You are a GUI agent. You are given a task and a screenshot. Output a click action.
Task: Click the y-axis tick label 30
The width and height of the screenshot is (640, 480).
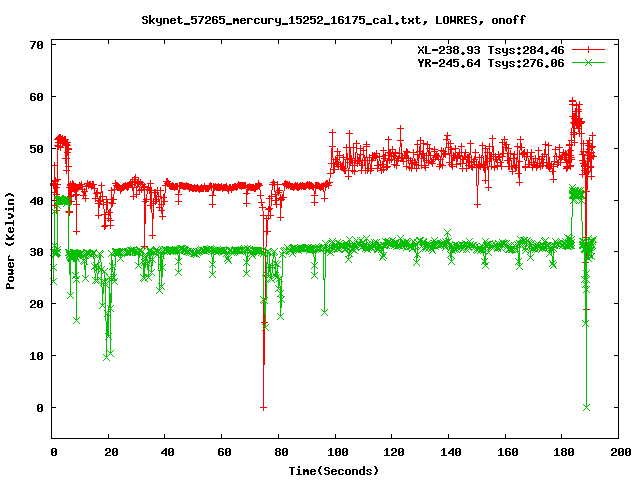[37, 252]
